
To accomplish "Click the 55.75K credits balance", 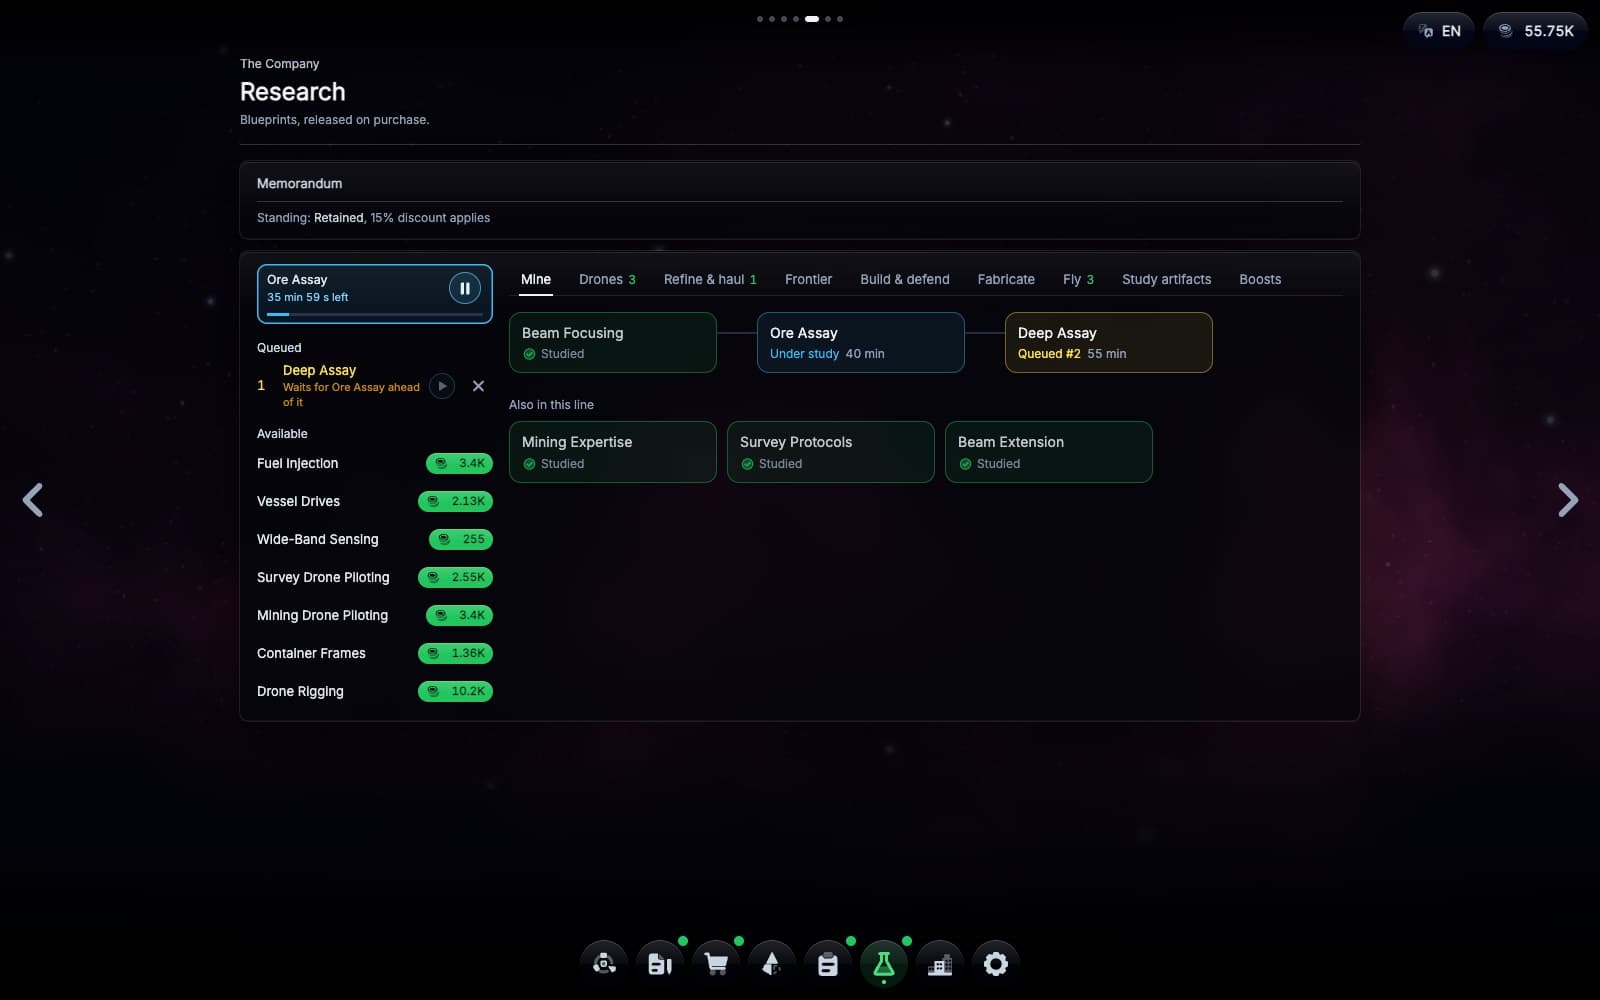I will tap(1535, 31).
